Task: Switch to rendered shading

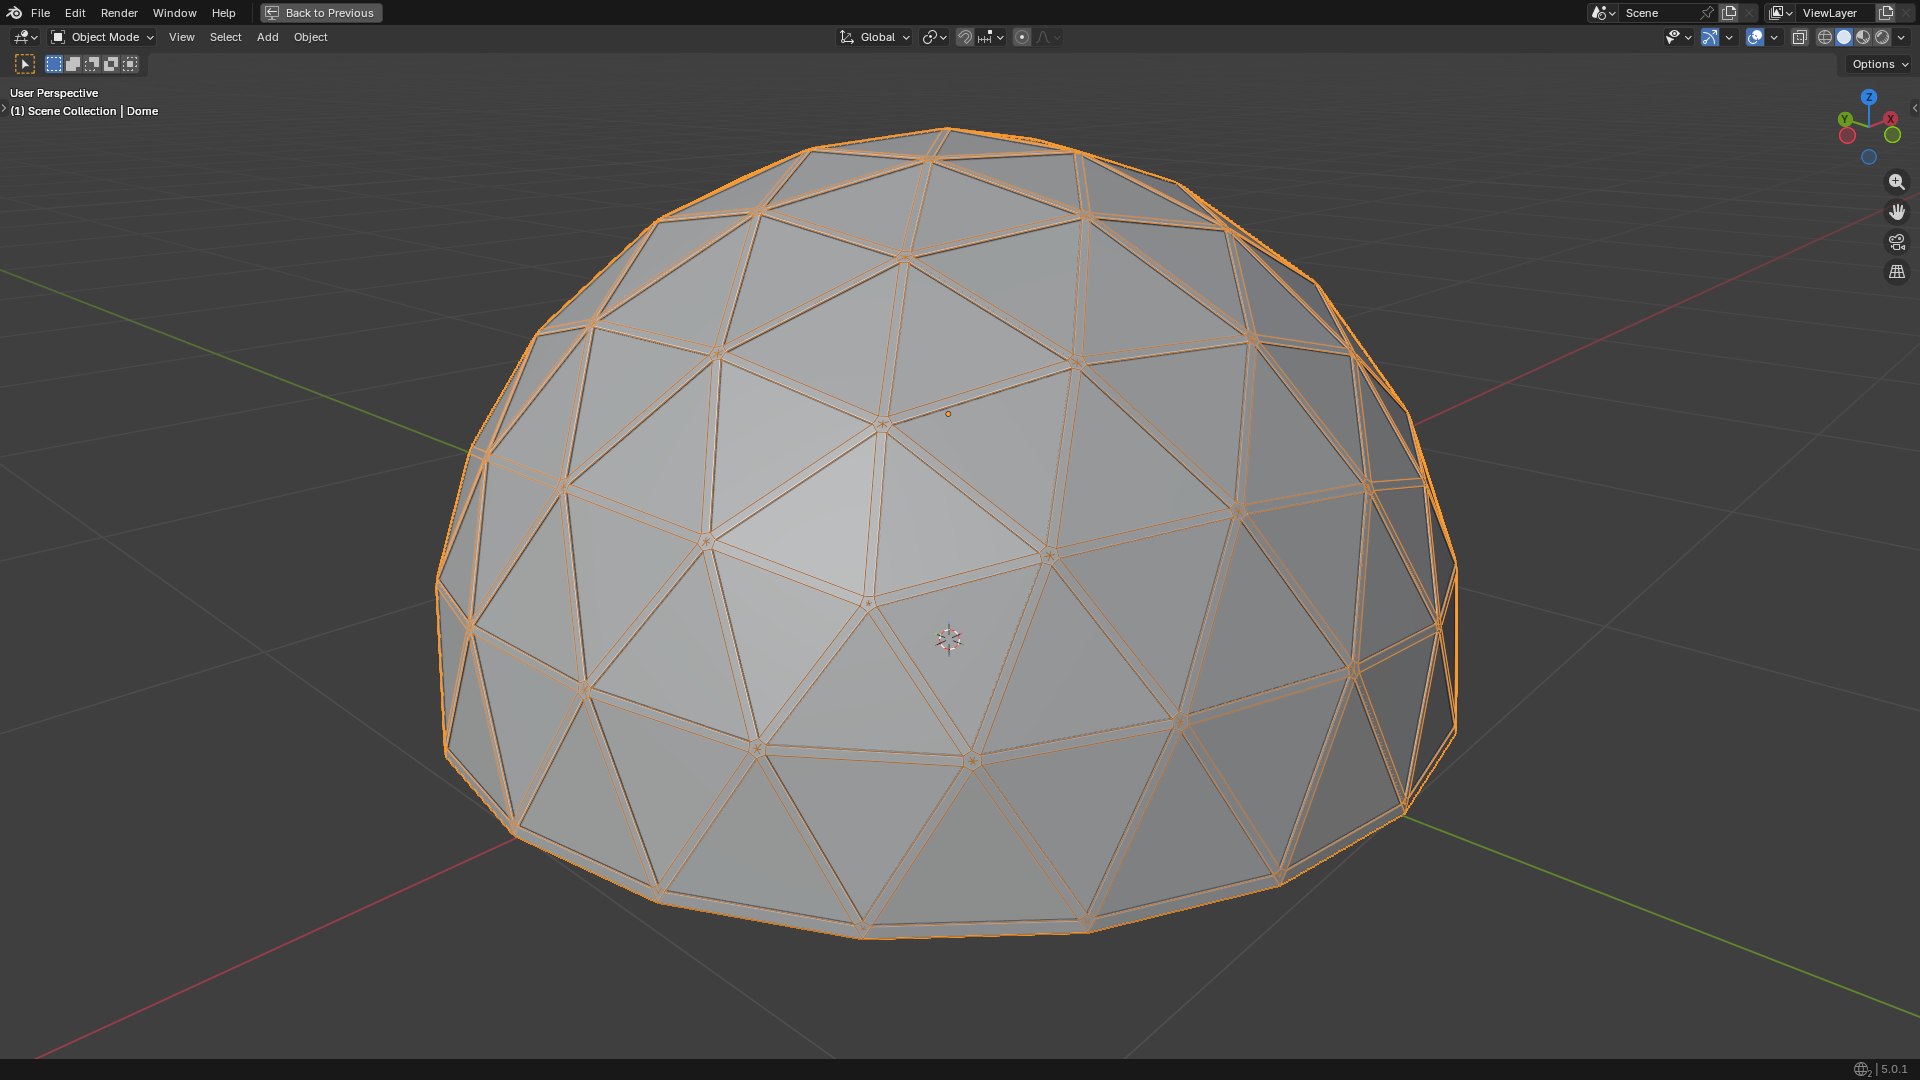Action: click(1882, 37)
